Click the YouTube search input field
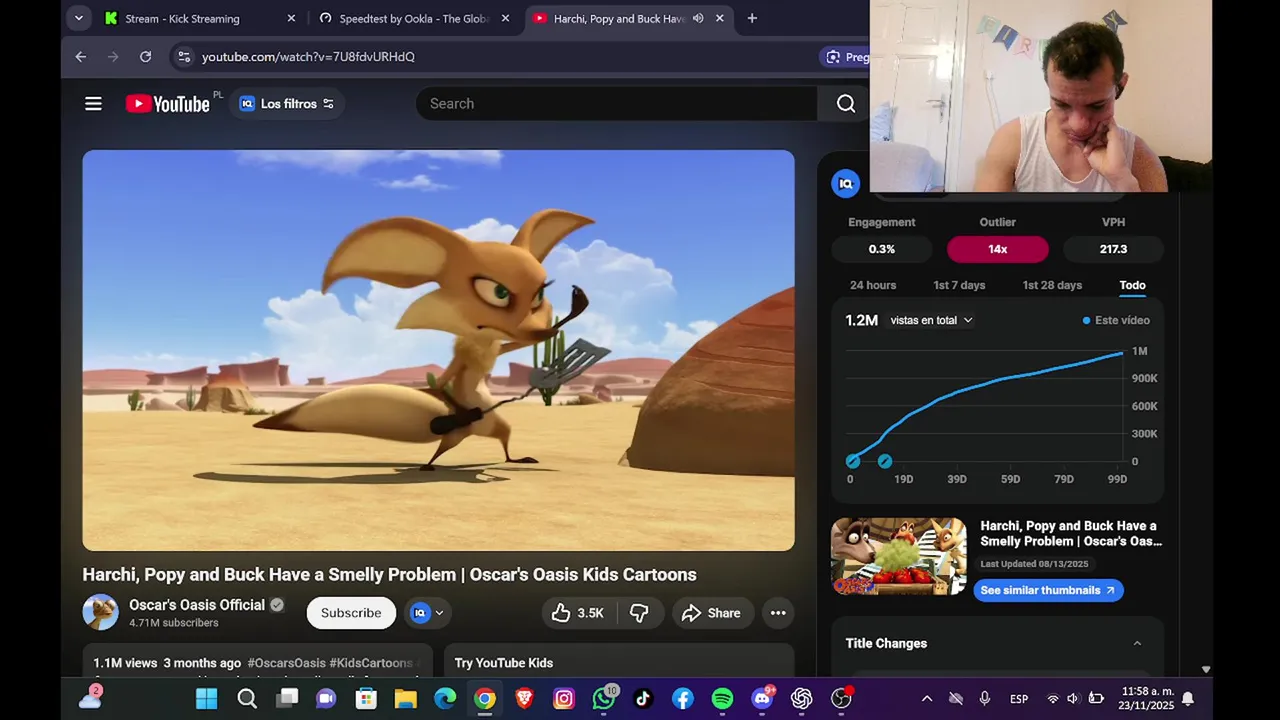Viewport: 1280px width, 720px height. pyautogui.click(x=617, y=104)
